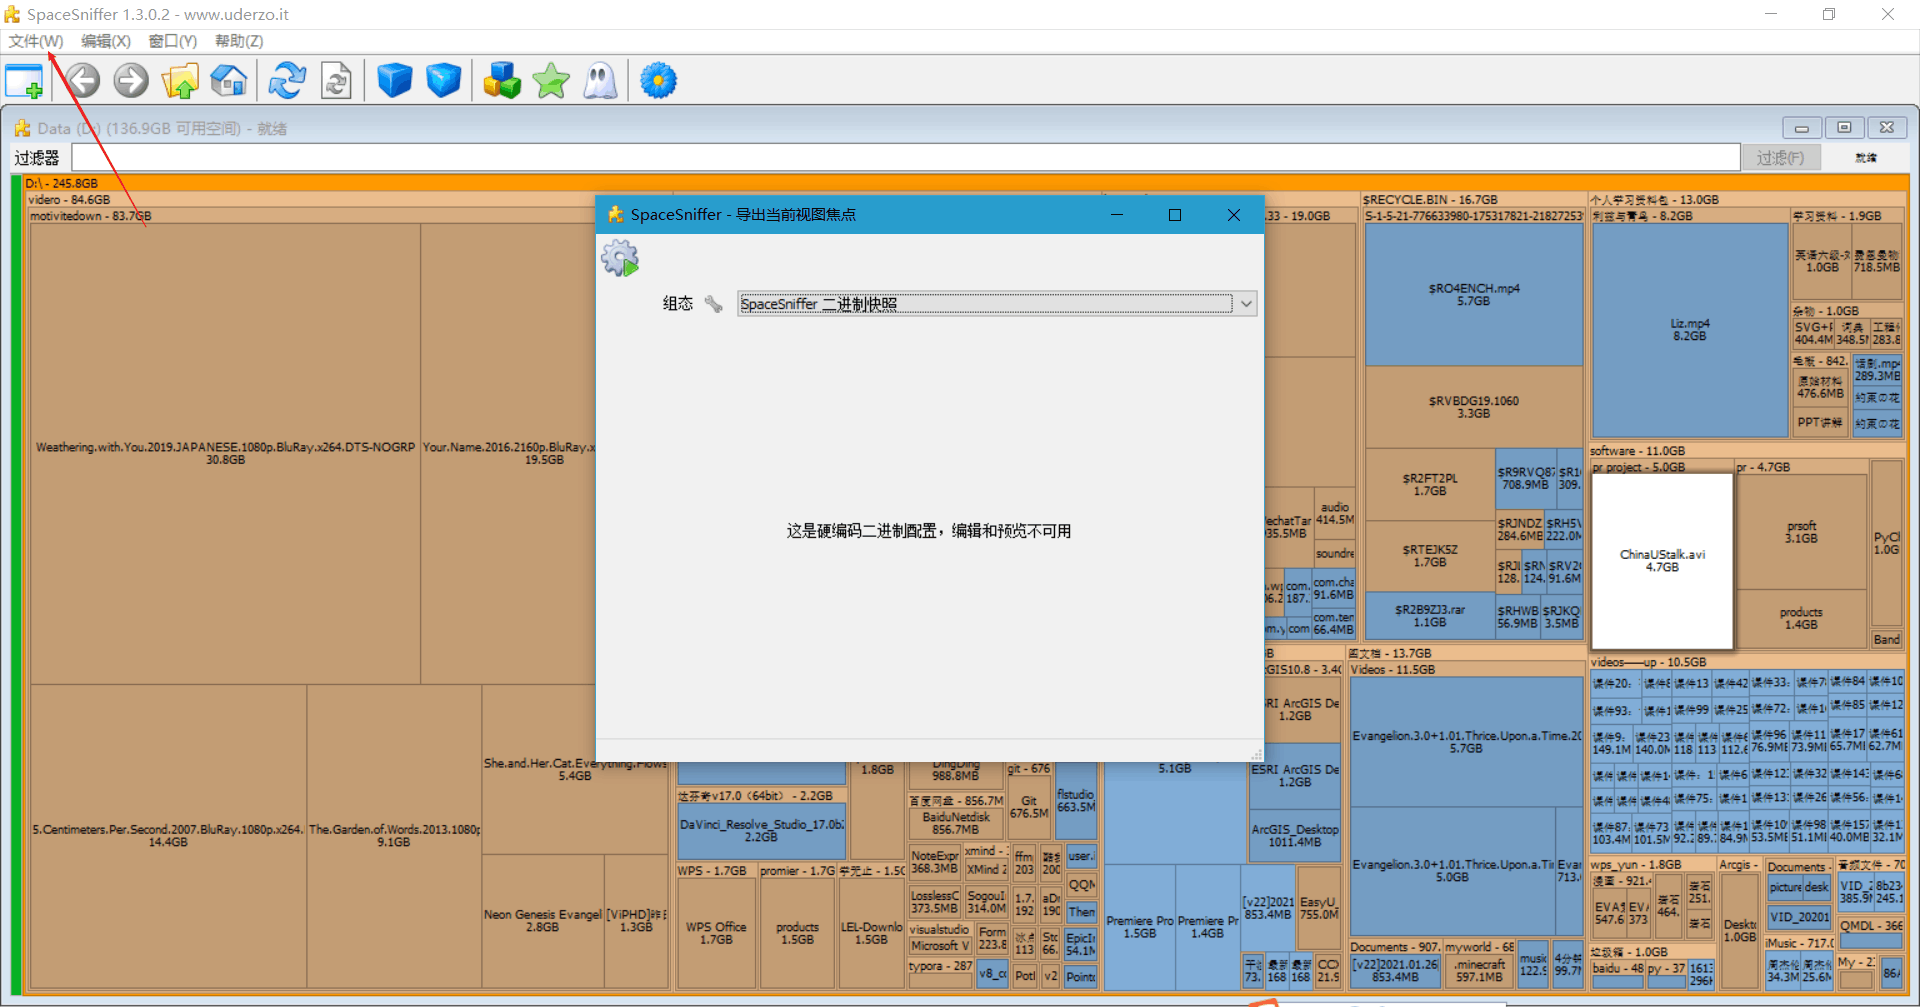Select the Liz.mp4 8.2GB block
The width and height of the screenshot is (1920, 1007).
[1689, 330]
